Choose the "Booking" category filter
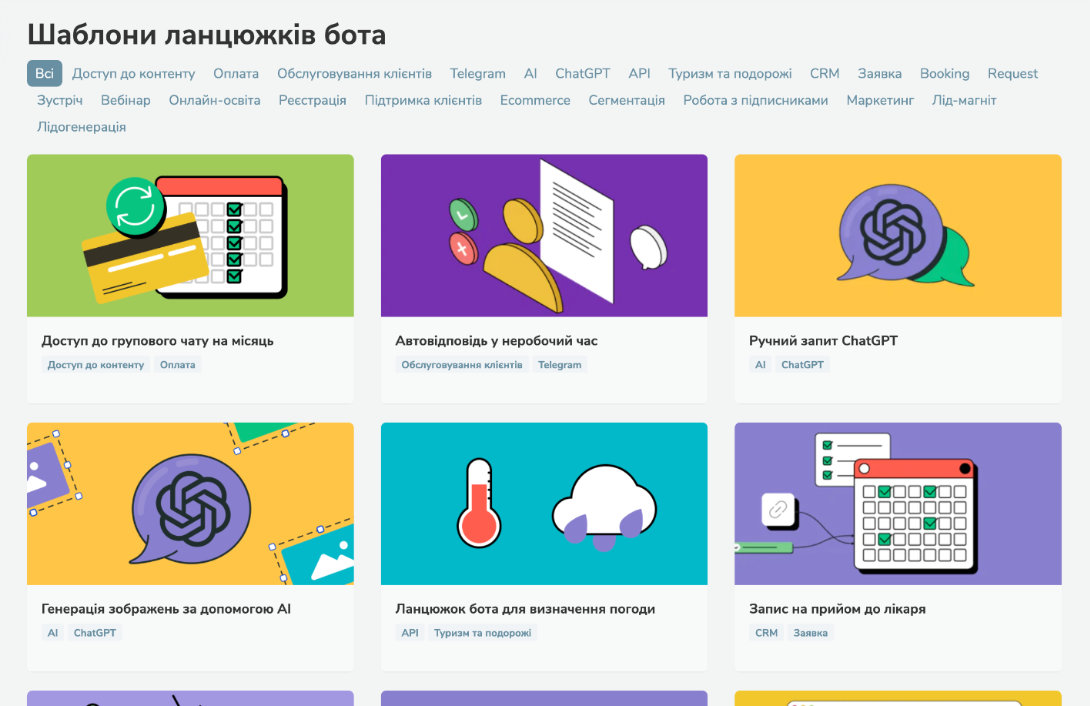Image resolution: width=1090 pixels, height=706 pixels. (944, 73)
